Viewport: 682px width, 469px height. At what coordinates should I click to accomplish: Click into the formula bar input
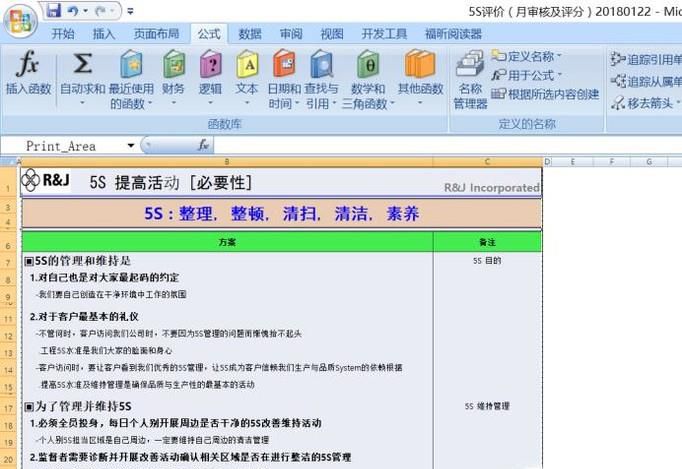(448, 146)
